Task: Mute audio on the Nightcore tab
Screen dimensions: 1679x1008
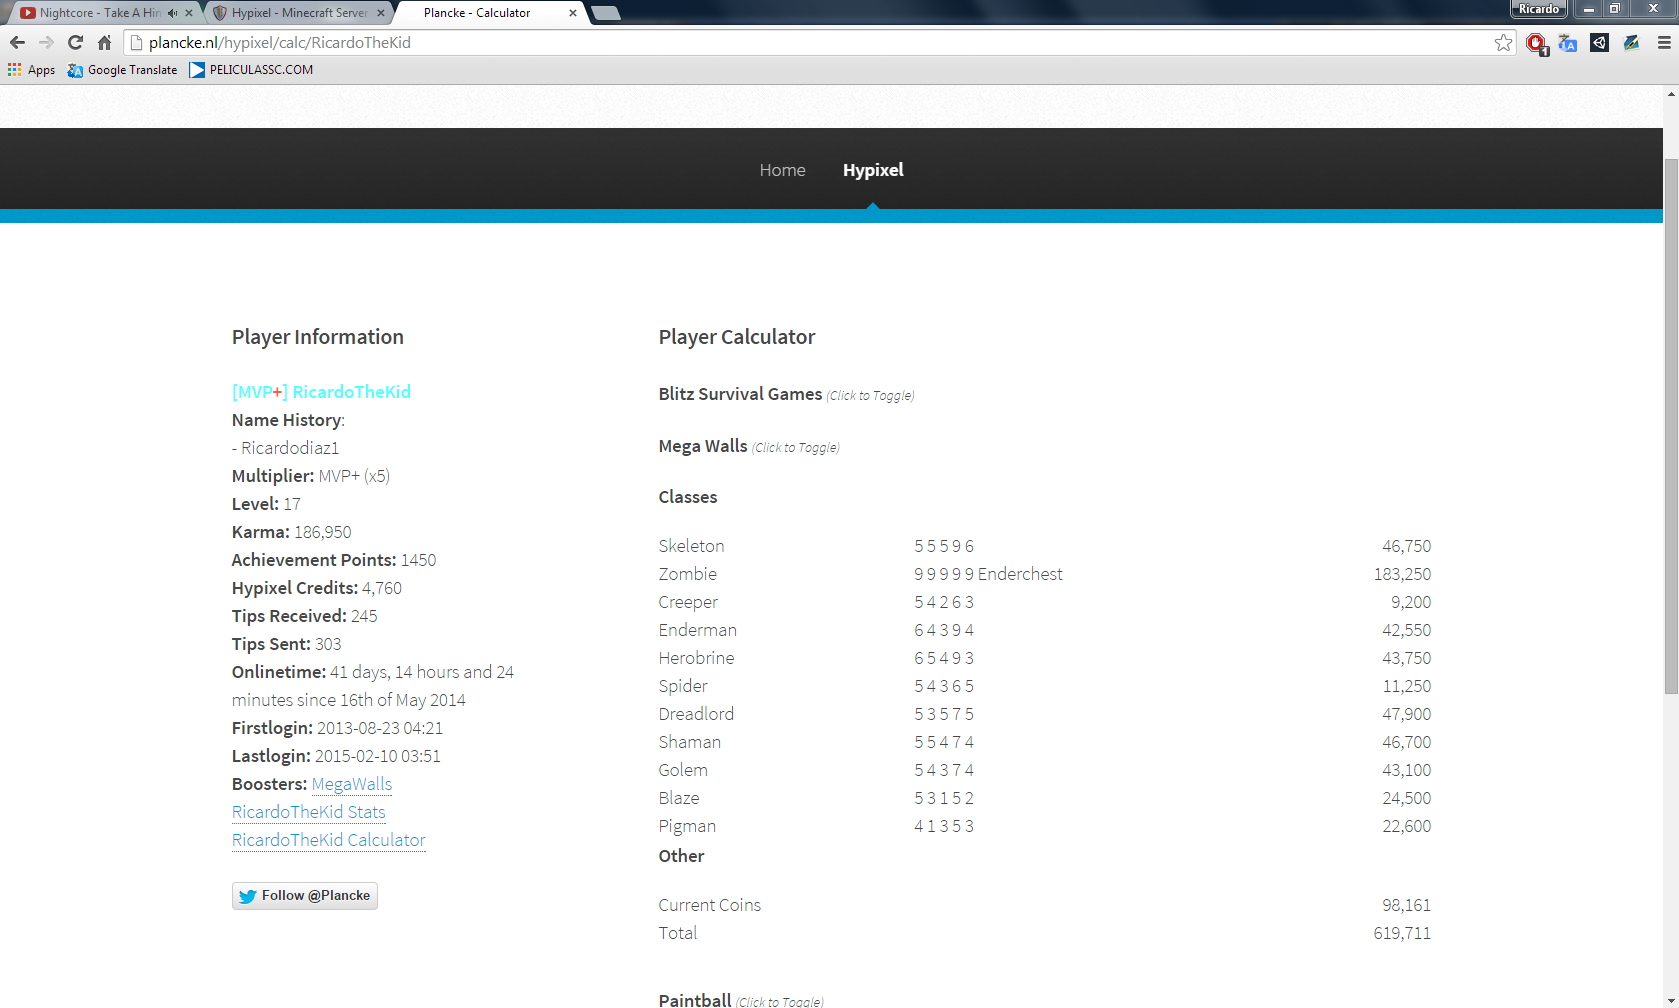Action: 172,13
